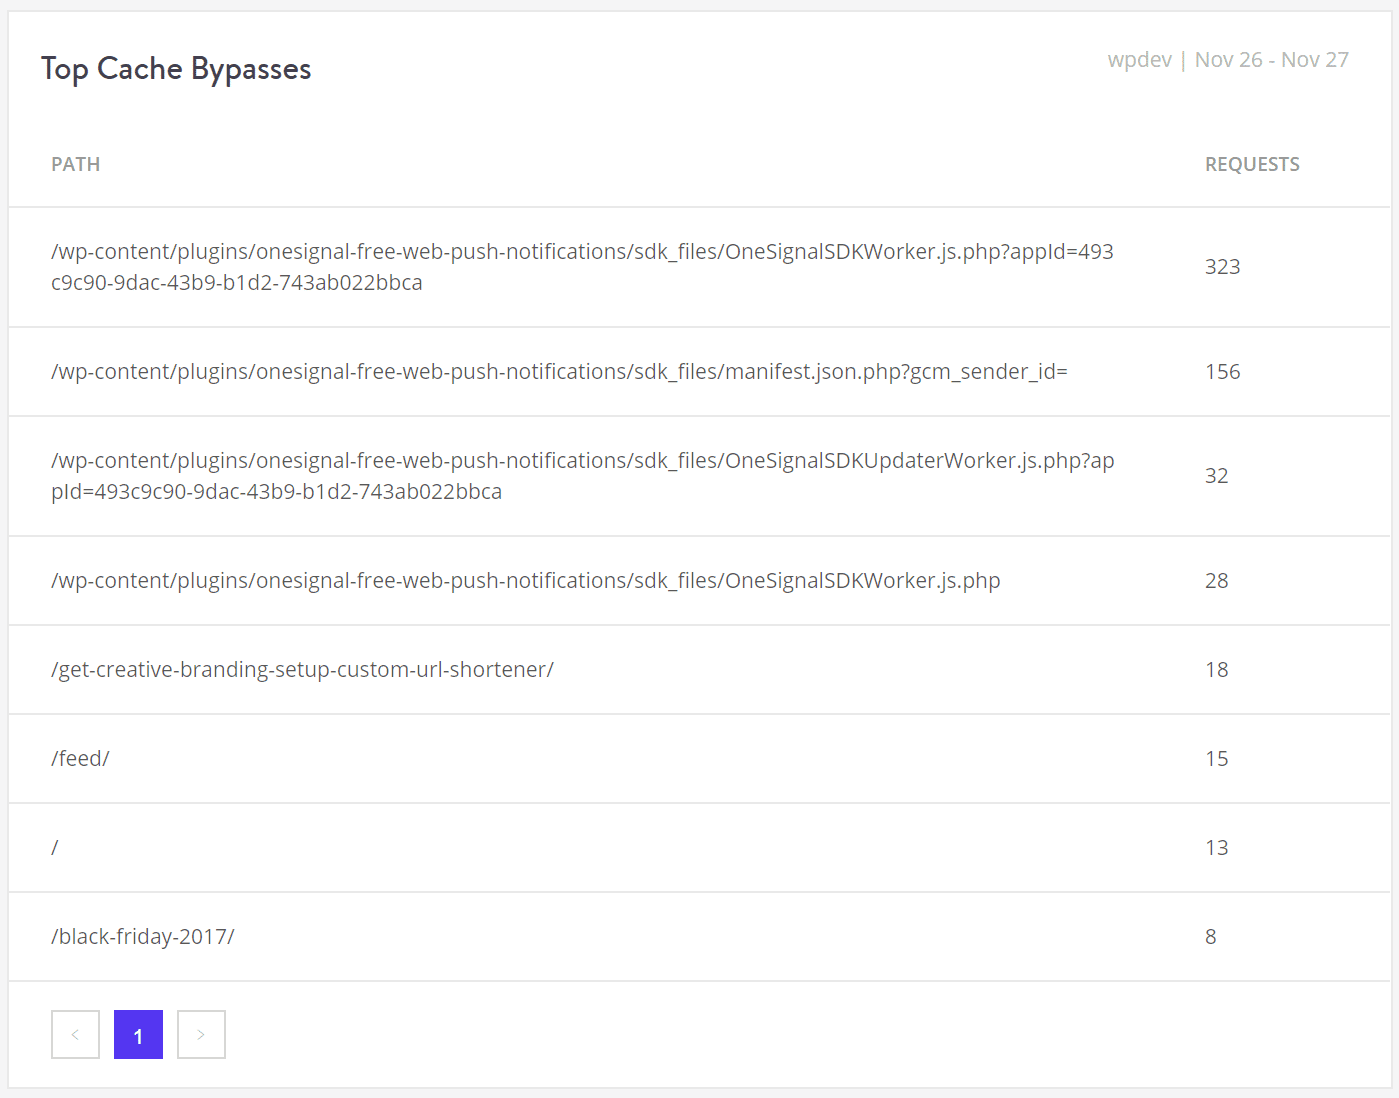Open the OneSignalSDKWorker.js.php?appId path
This screenshot has width=1399, height=1098.
coord(582,267)
